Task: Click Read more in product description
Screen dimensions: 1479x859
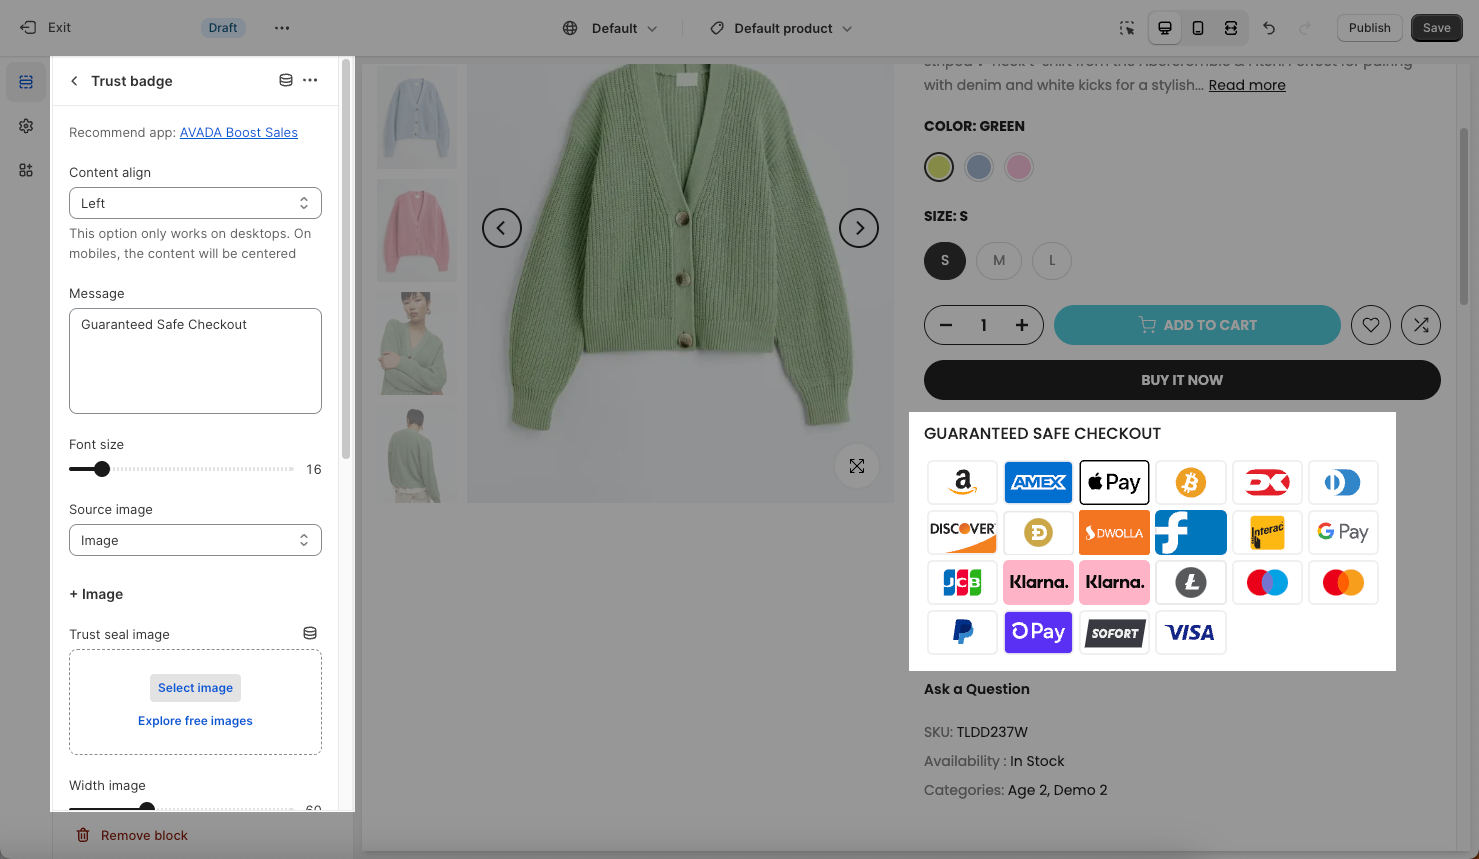Action: tap(1247, 85)
